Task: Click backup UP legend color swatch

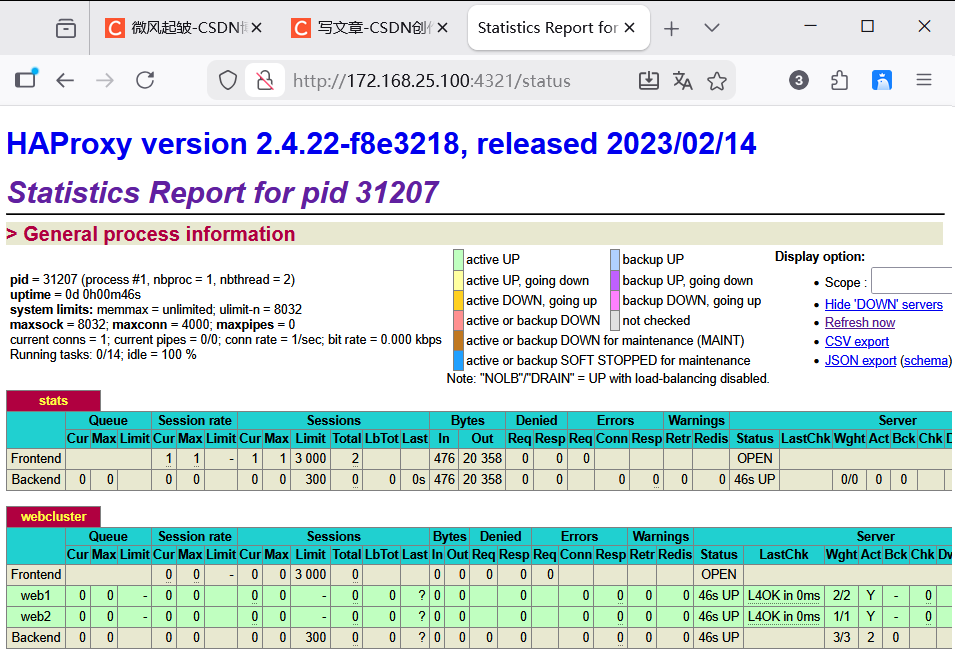Action: [615, 260]
